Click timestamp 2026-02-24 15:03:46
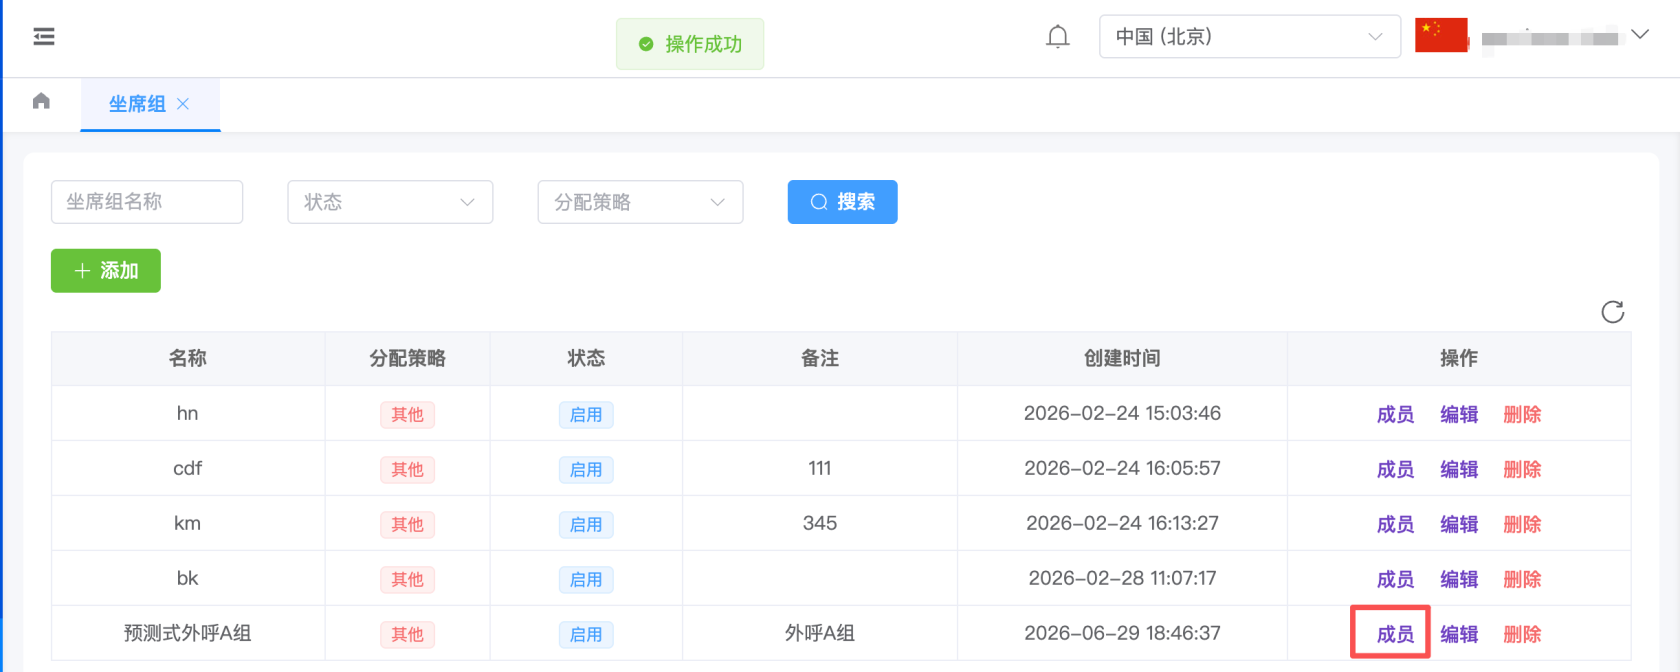Screen dimensions: 1680x672 pos(1122,414)
